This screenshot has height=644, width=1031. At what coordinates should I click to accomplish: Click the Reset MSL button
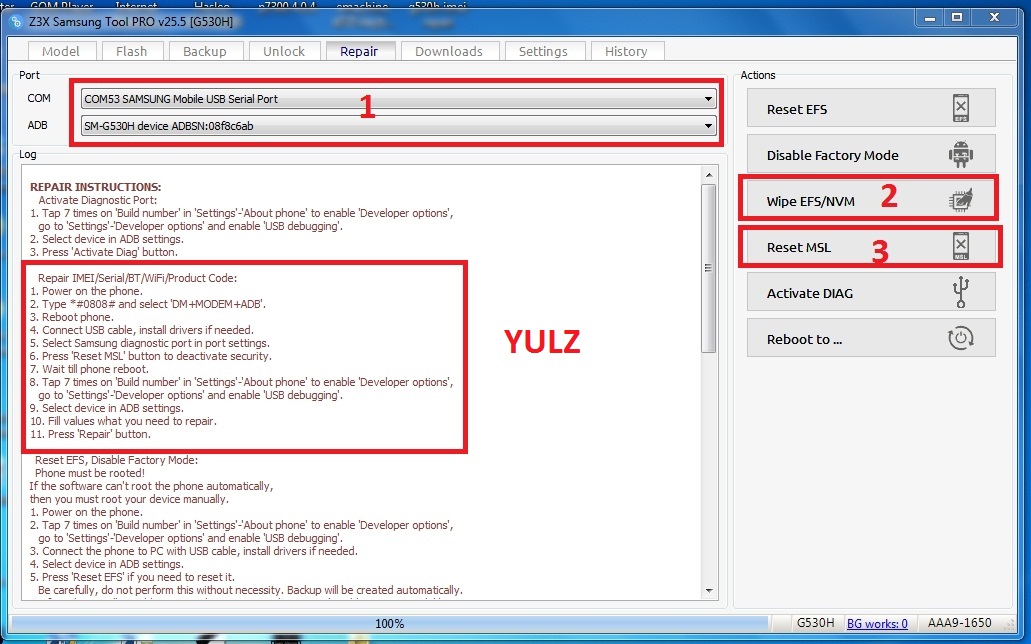coord(871,247)
